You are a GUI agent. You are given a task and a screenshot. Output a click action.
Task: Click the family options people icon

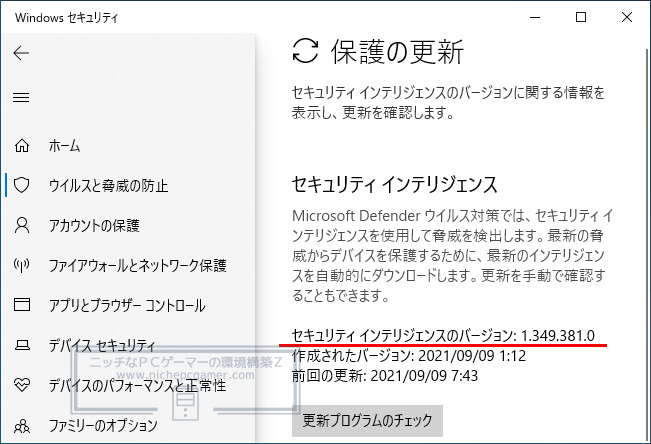click(x=22, y=426)
